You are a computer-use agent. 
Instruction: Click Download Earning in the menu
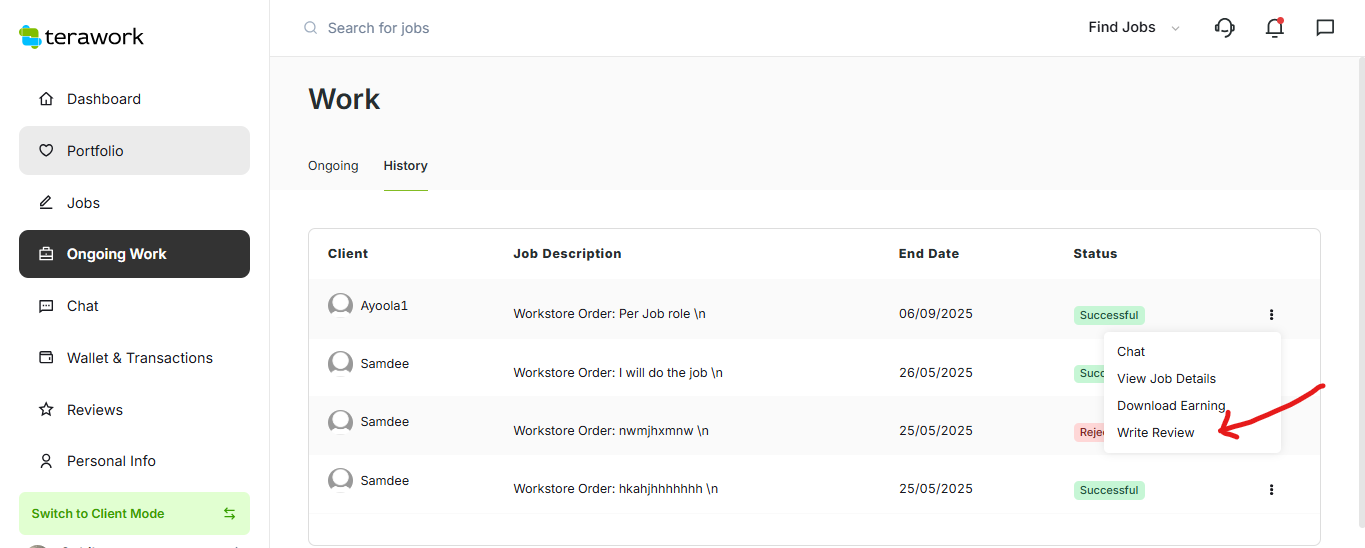point(1170,406)
